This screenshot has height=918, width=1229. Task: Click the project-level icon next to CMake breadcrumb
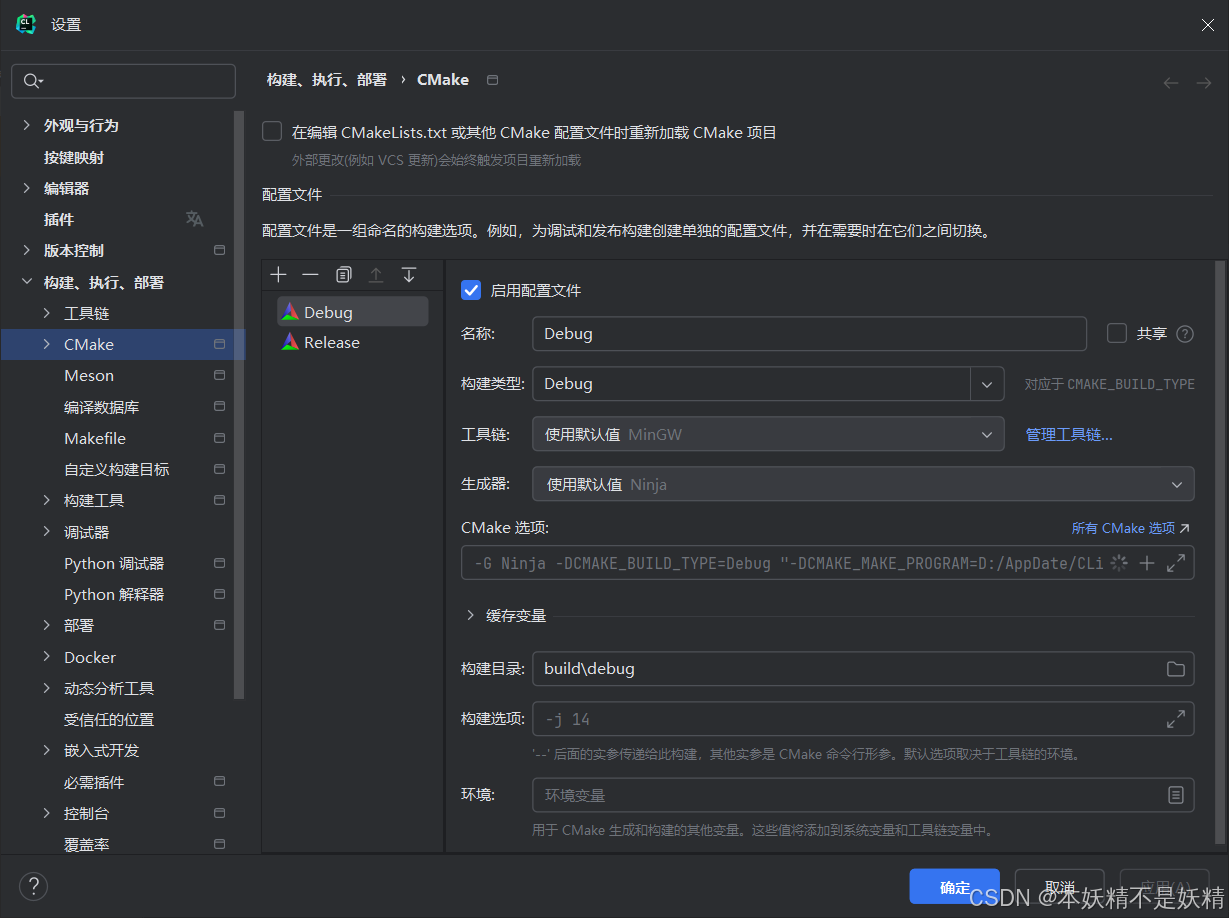(x=492, y=80)
